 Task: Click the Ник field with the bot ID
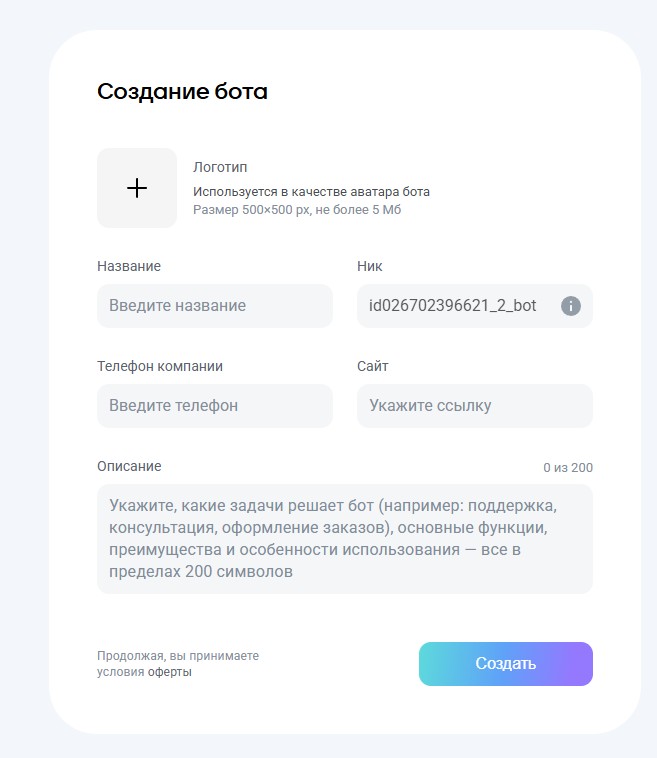(453, 306)
